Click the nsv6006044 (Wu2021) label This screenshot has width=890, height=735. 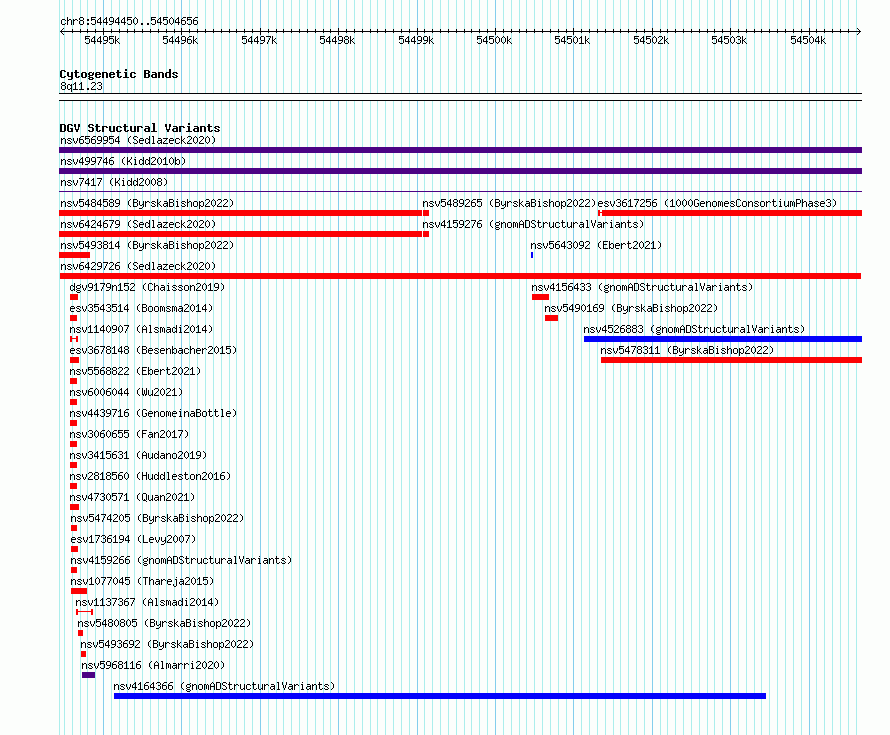pos(126,392)
